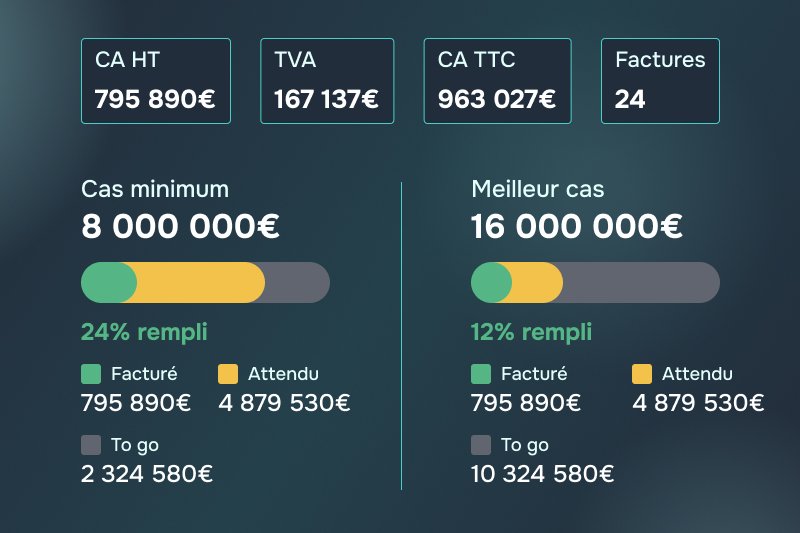
Task: Click yellow Attendu swatch under Cas minimum
Action: [x=228, y=374]
